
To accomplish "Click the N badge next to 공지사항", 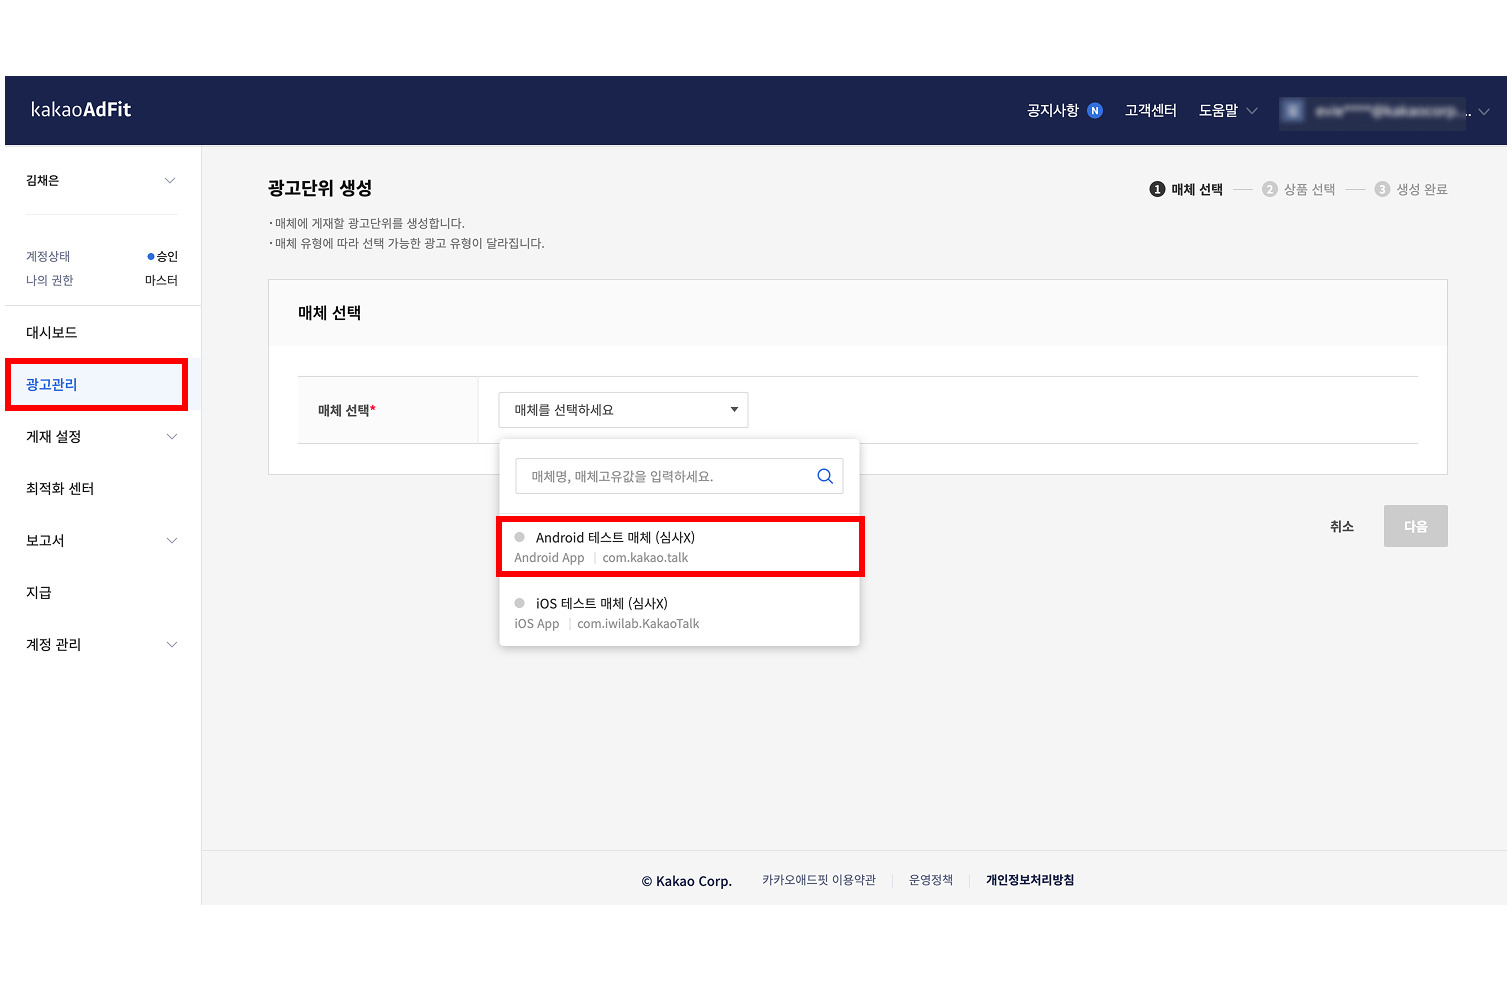I will click(1095, 111).
